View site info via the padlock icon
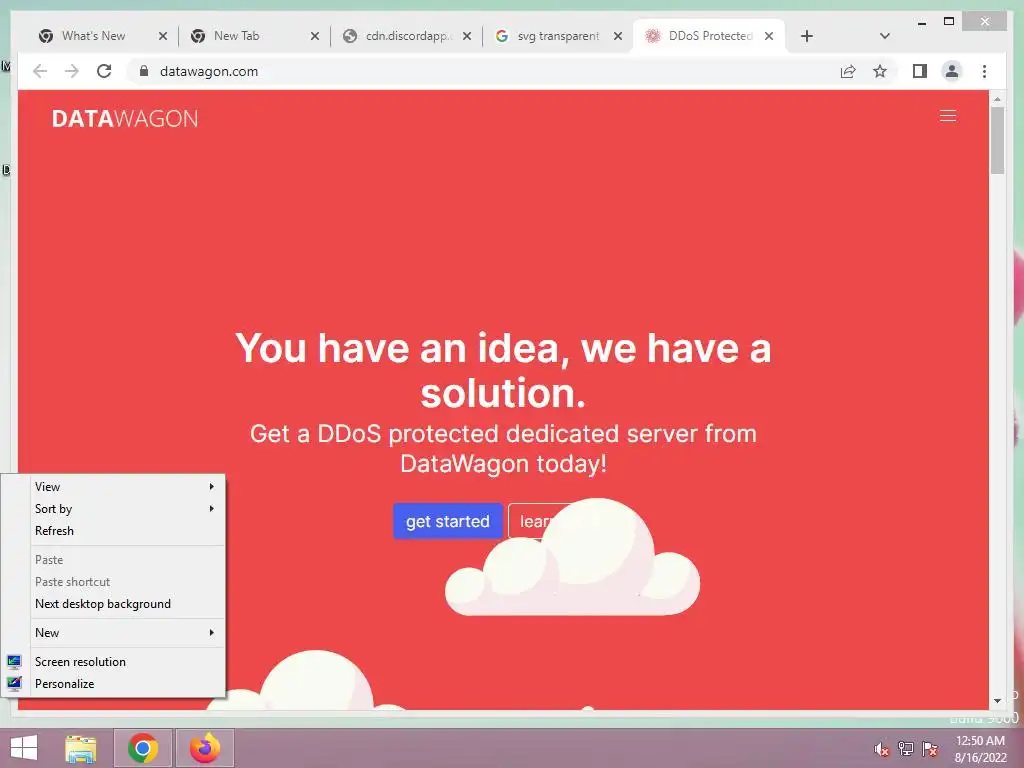 (144, 71)
